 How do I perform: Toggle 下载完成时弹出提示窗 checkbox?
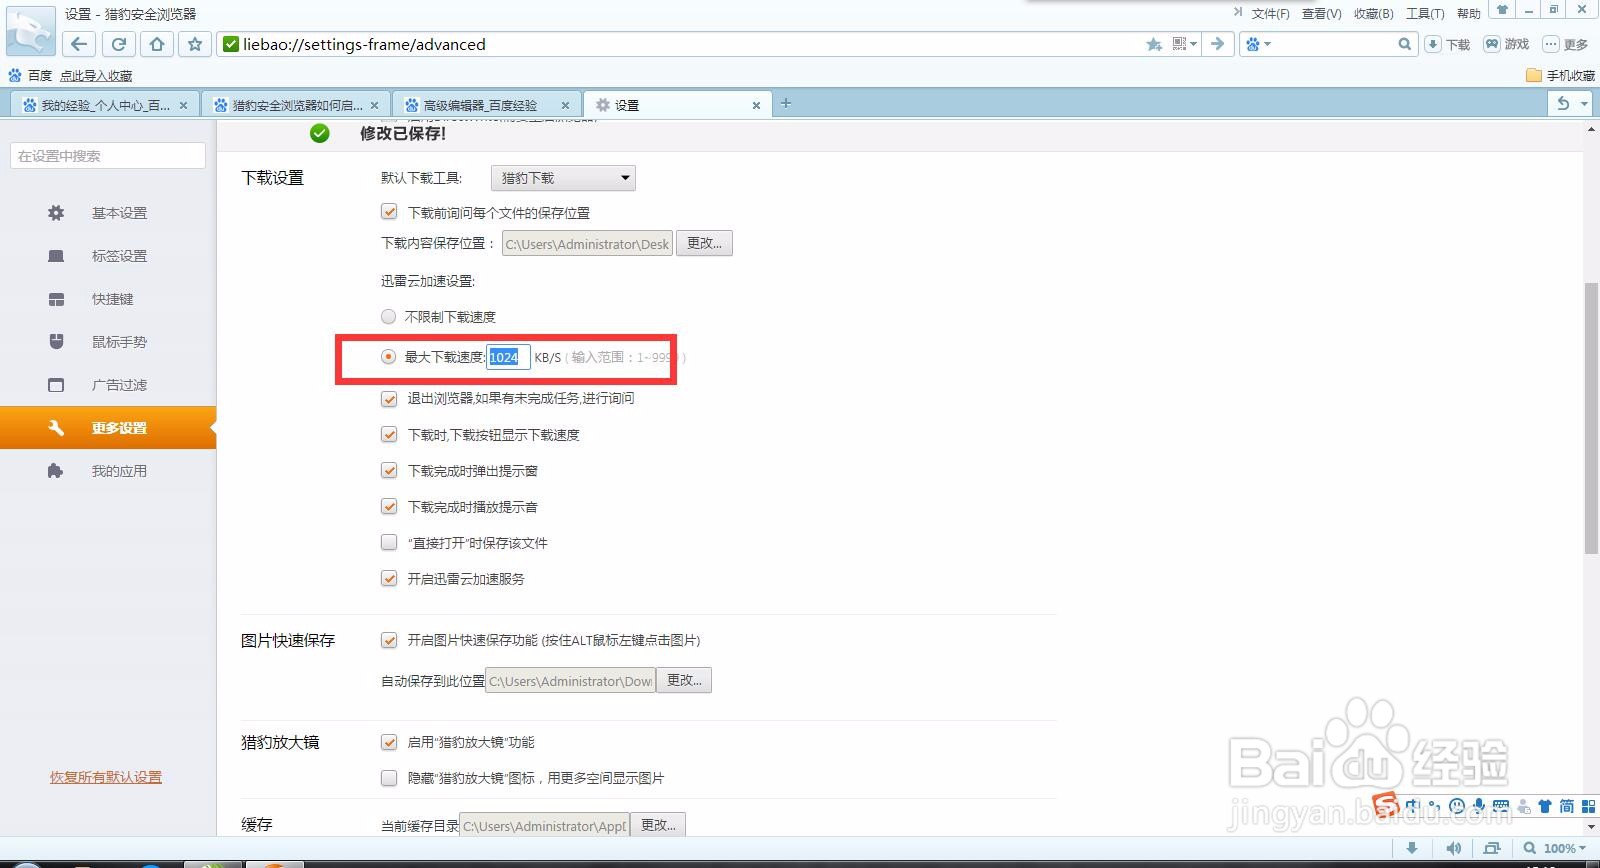(389, 471)
